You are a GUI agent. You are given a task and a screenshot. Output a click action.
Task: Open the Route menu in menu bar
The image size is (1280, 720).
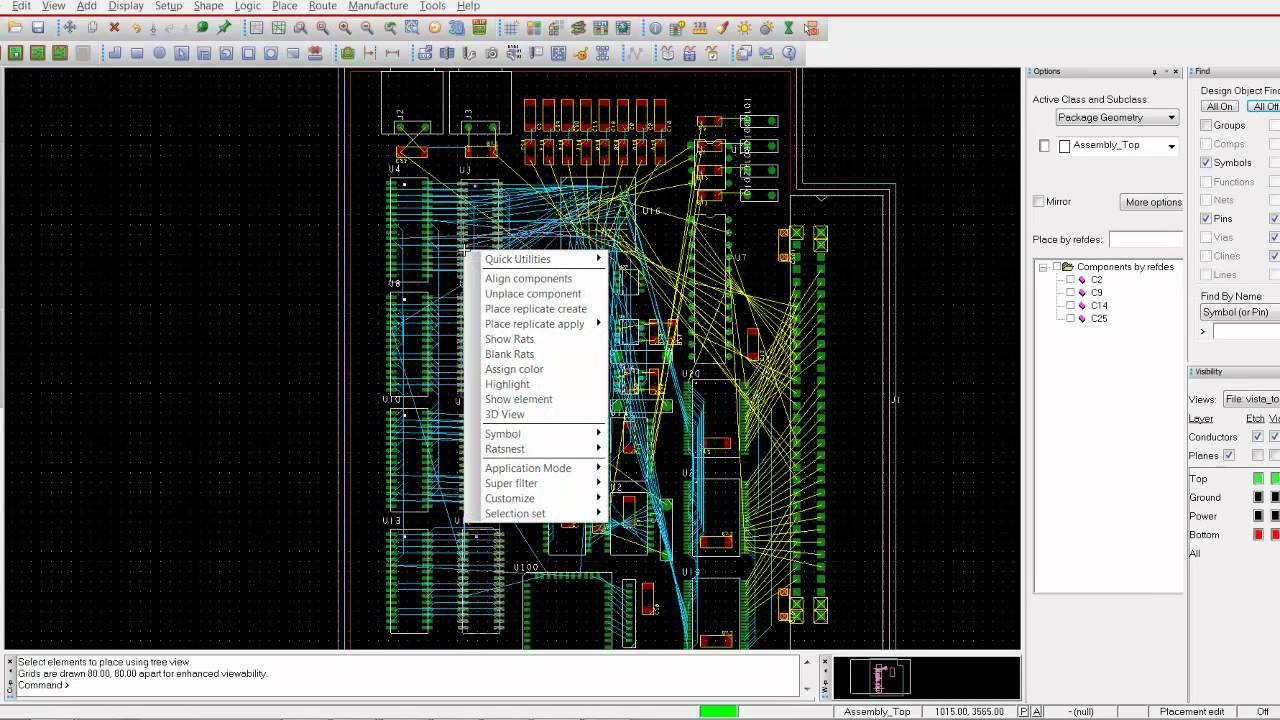click(322, 6)
